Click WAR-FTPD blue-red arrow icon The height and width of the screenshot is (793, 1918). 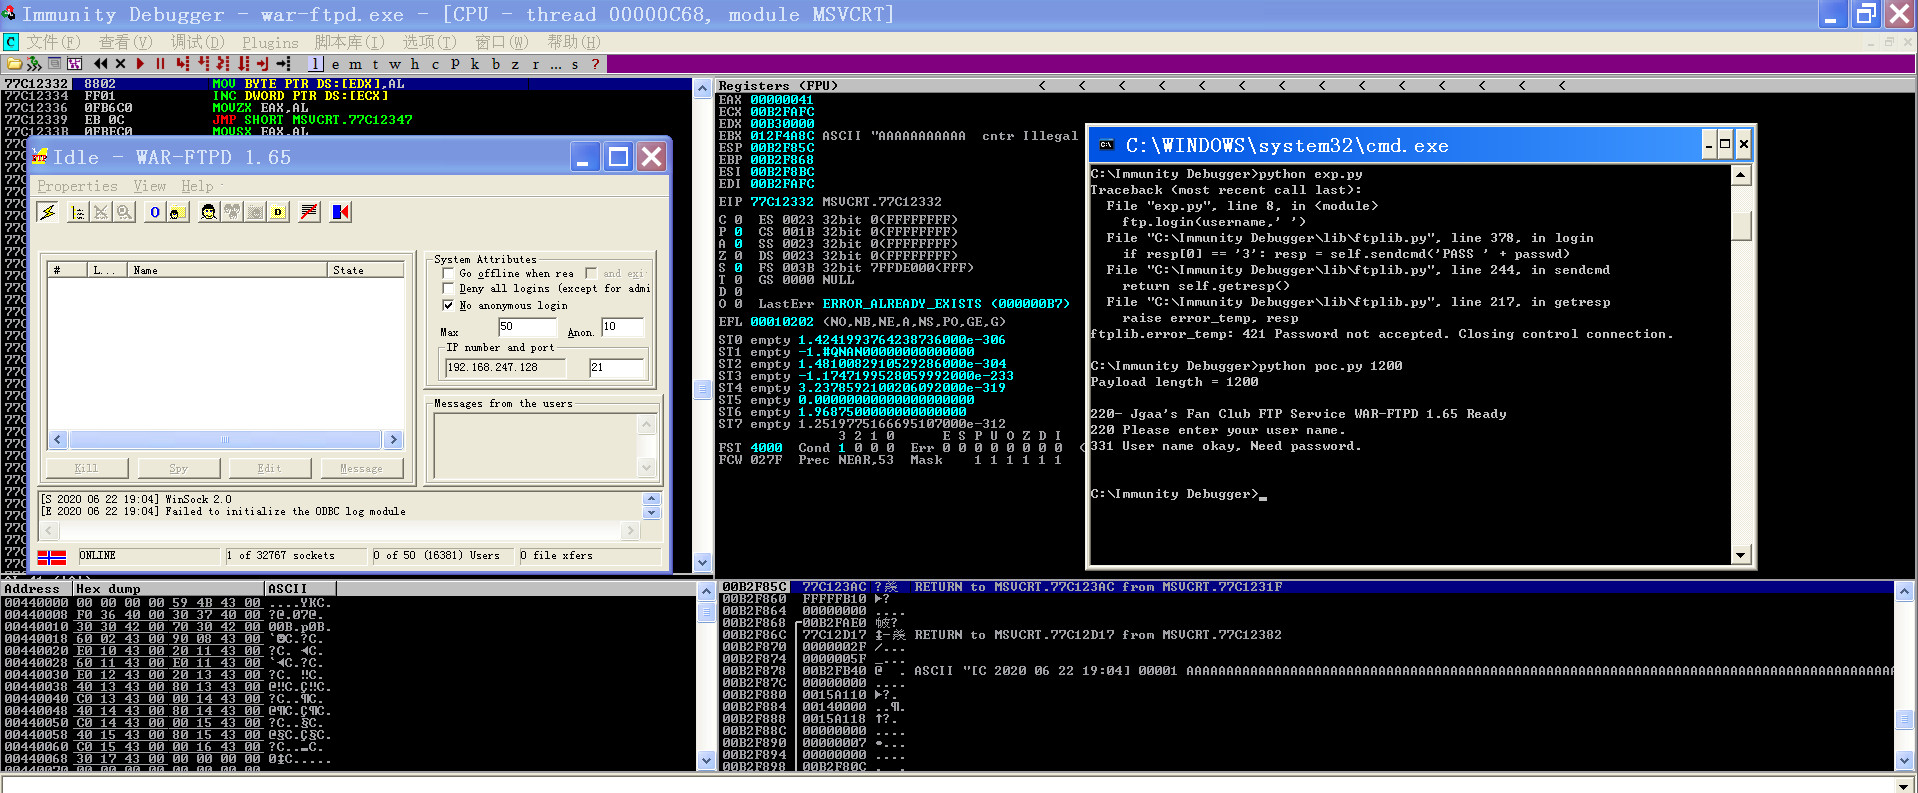click(341, 212)
